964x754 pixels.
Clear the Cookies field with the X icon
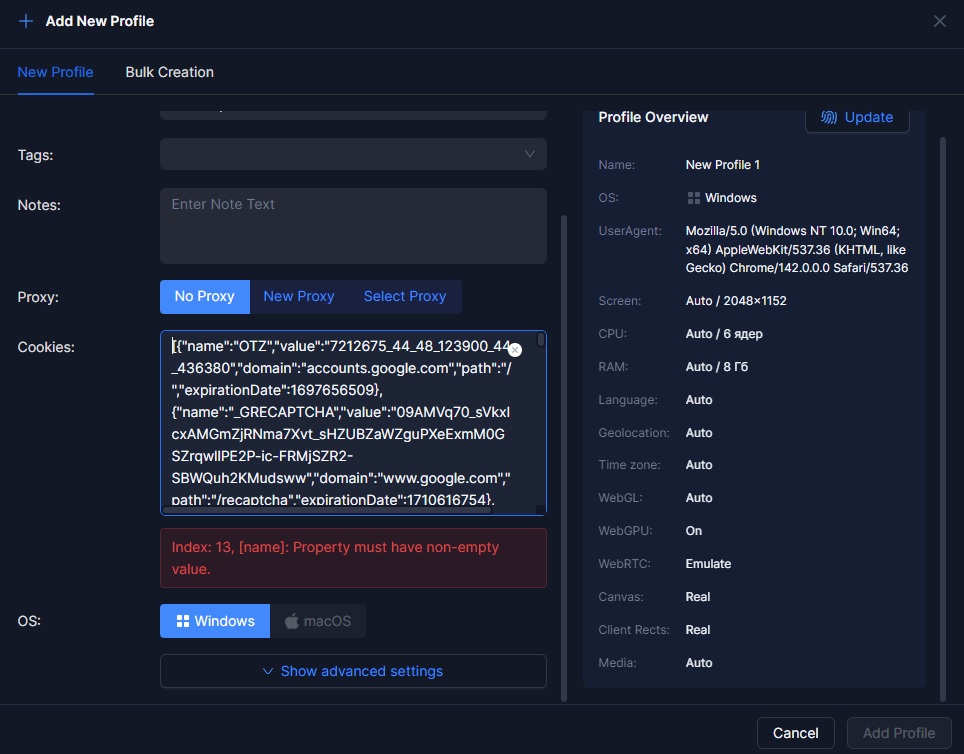tap(515, 350)
